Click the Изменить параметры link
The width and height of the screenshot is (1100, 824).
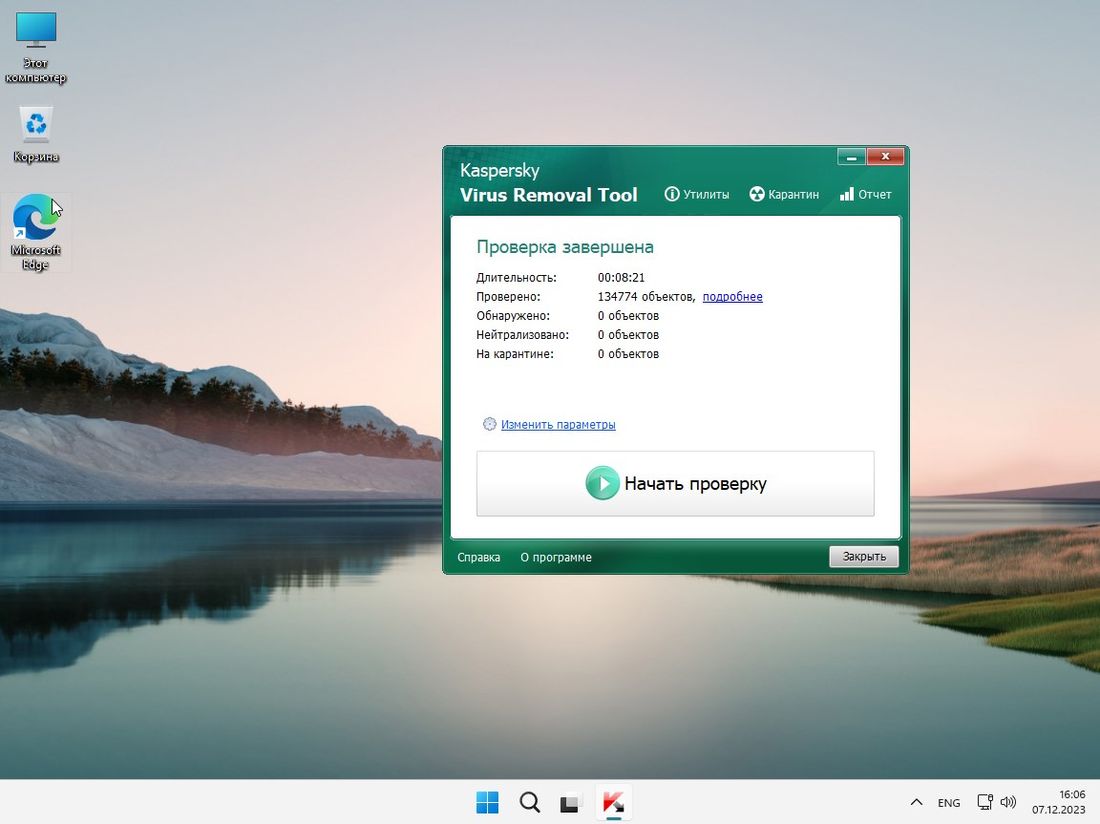558,425
